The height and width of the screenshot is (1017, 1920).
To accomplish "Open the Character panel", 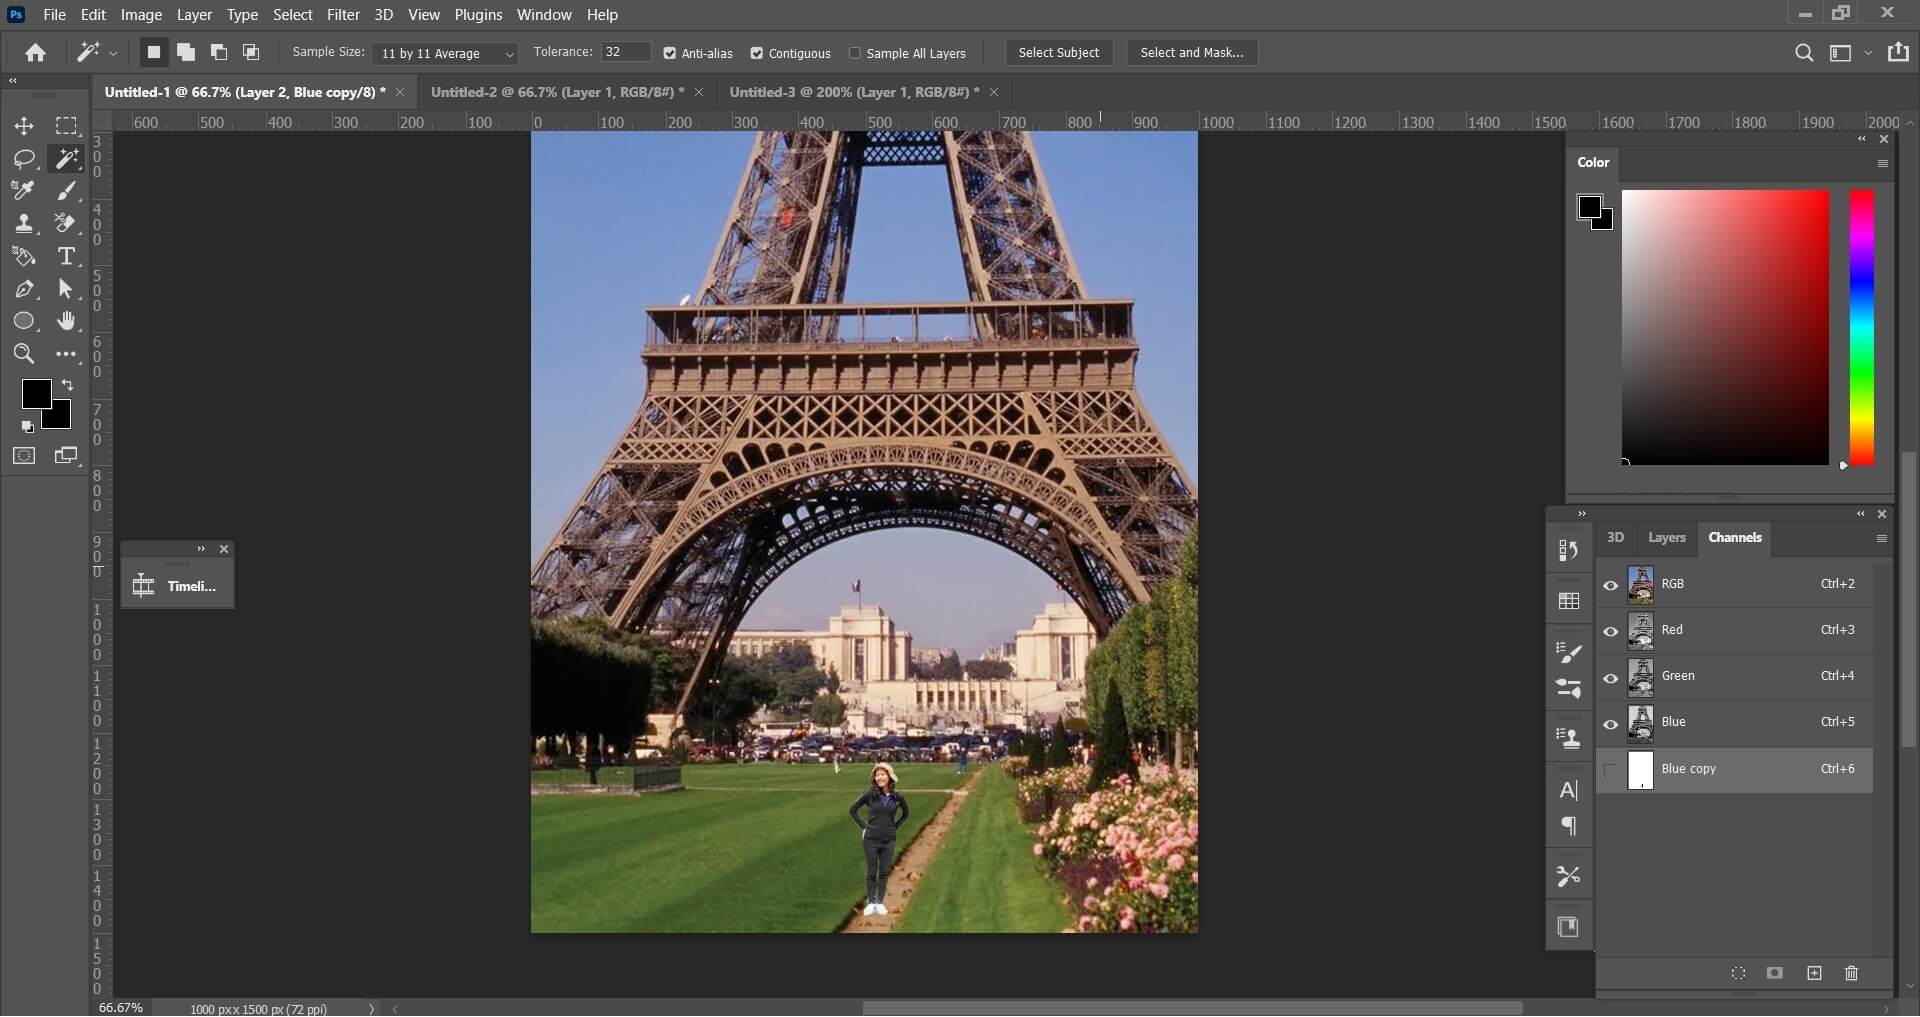I will pyautogui.click(x=1568, y=790).
